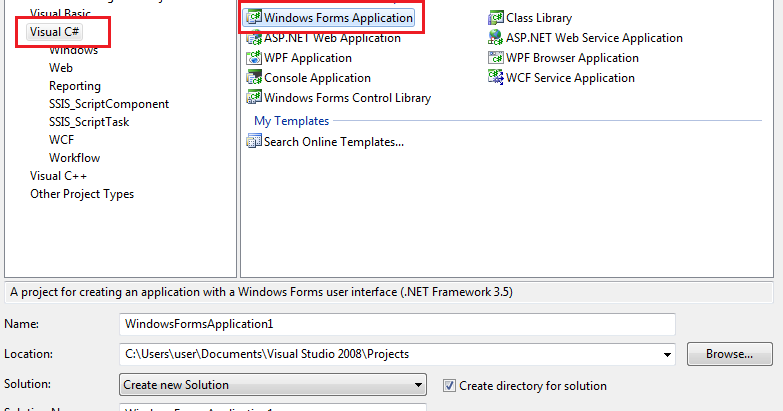The width and height of the screenshot is (783, 411).
Task: Choose the ASP.NET Web Application icon
Action: [254, 37]
